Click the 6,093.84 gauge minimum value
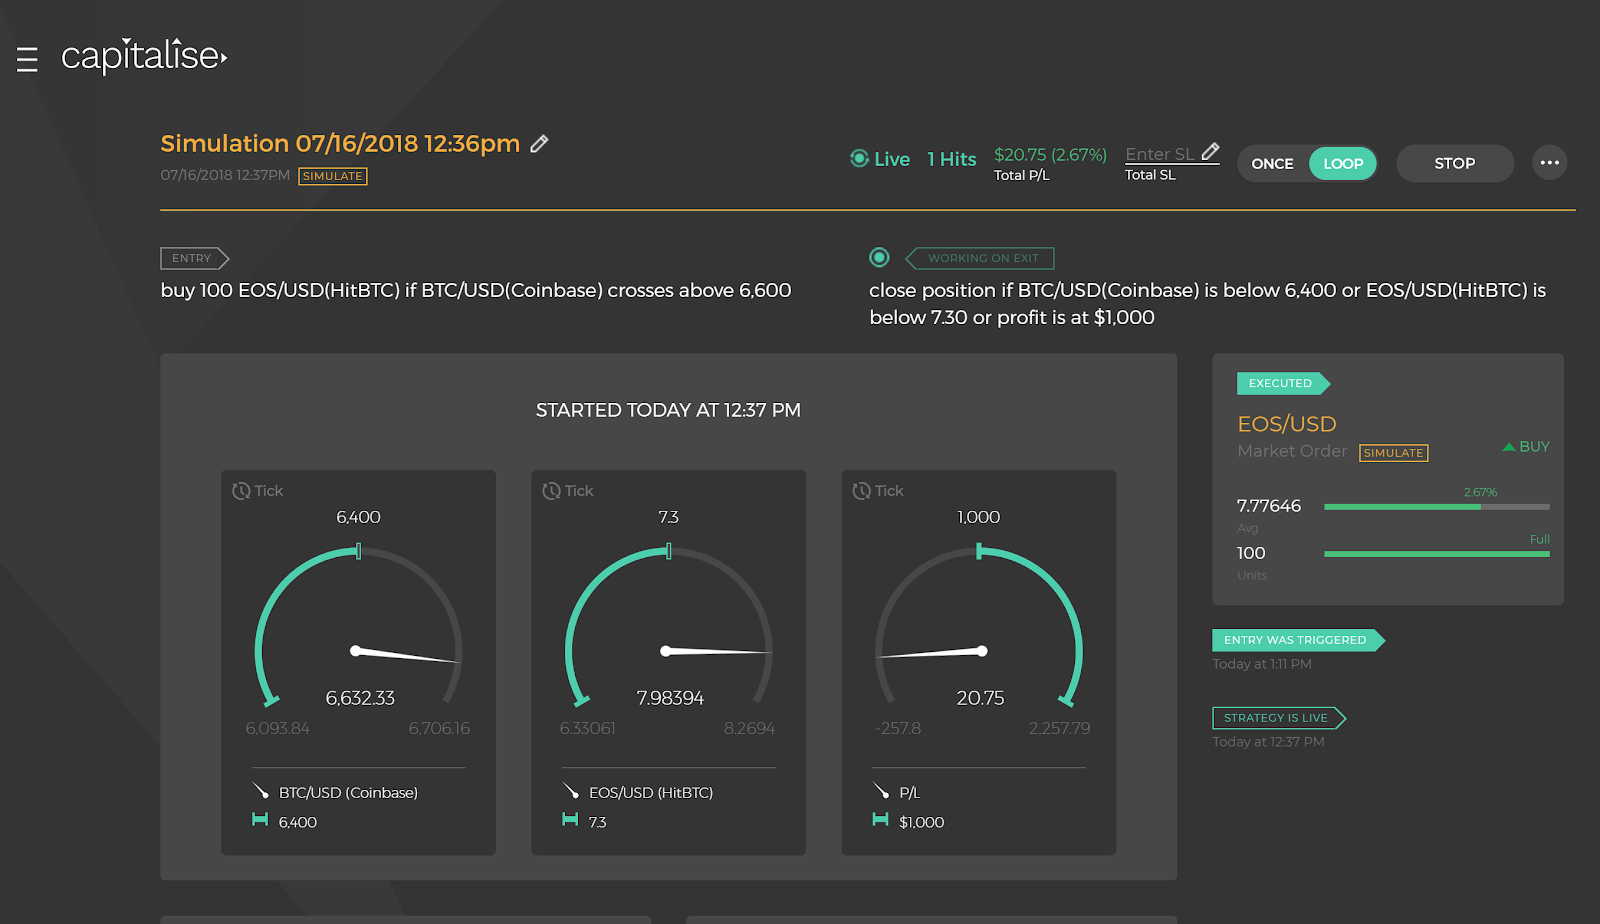 [x=278, y=729]
